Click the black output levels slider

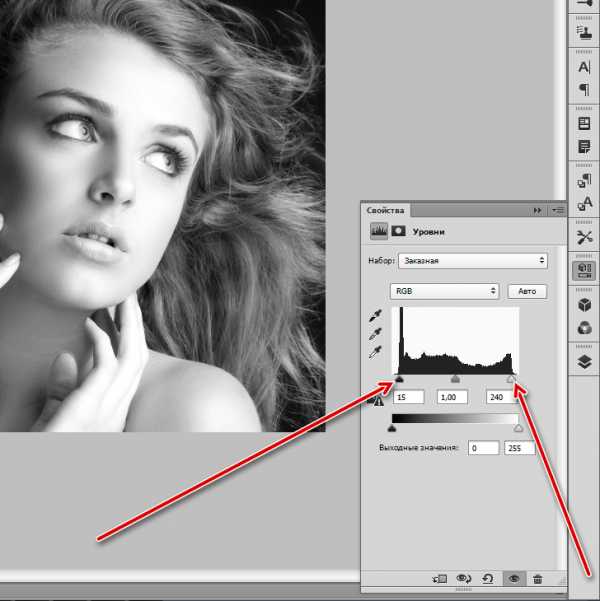click(391, 428)
